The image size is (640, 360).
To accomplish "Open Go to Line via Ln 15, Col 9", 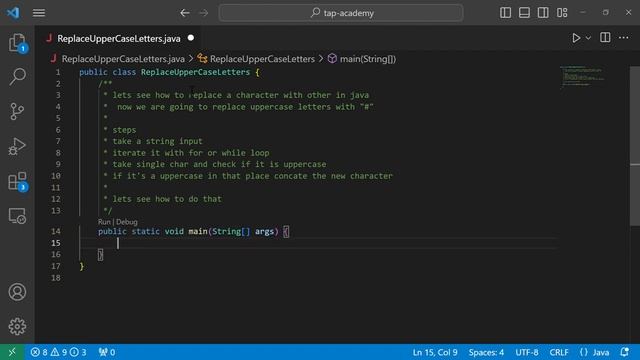I will 435,352.
